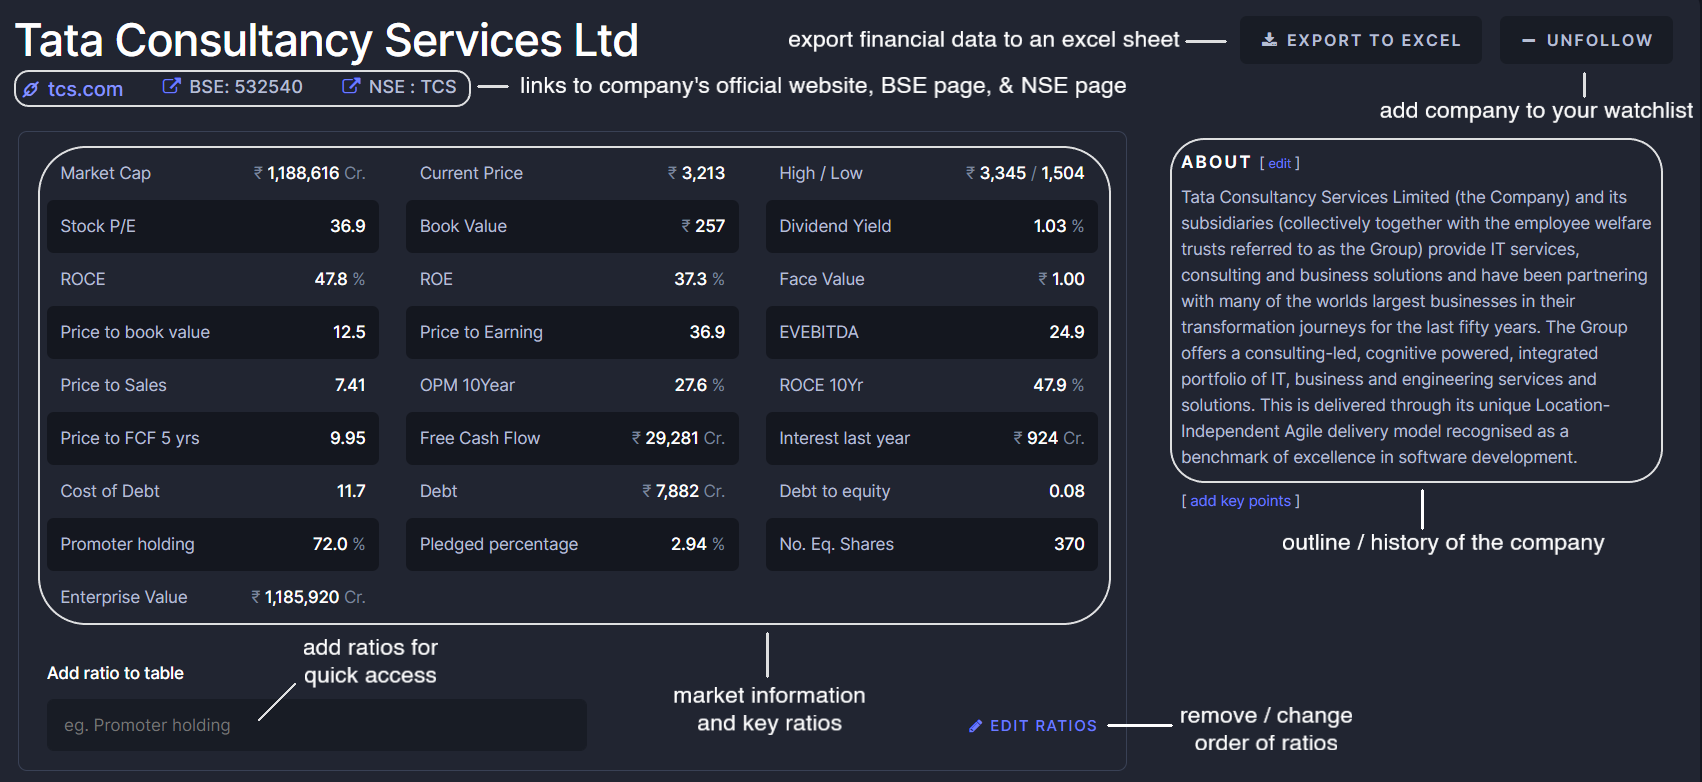Select the Free Cash Flow row
Viewport: 1702px width, 782px height.
572,438
